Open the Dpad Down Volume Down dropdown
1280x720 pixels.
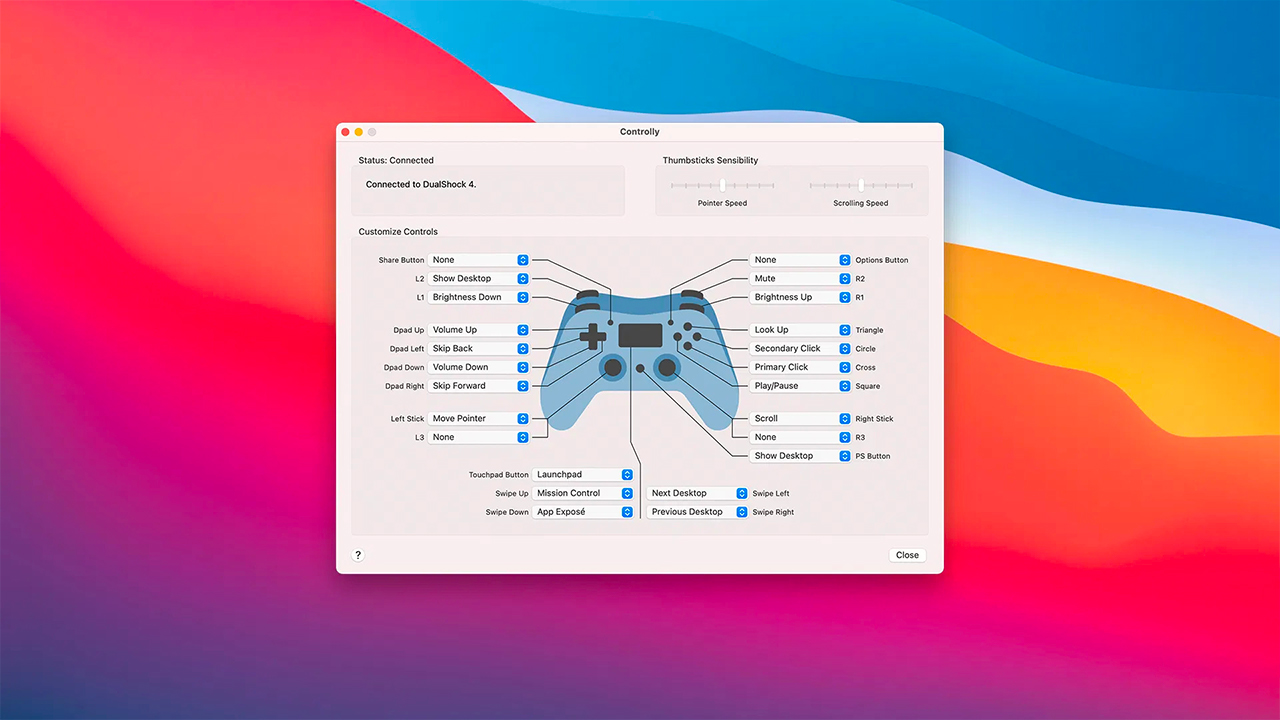(x=479, y=367)
